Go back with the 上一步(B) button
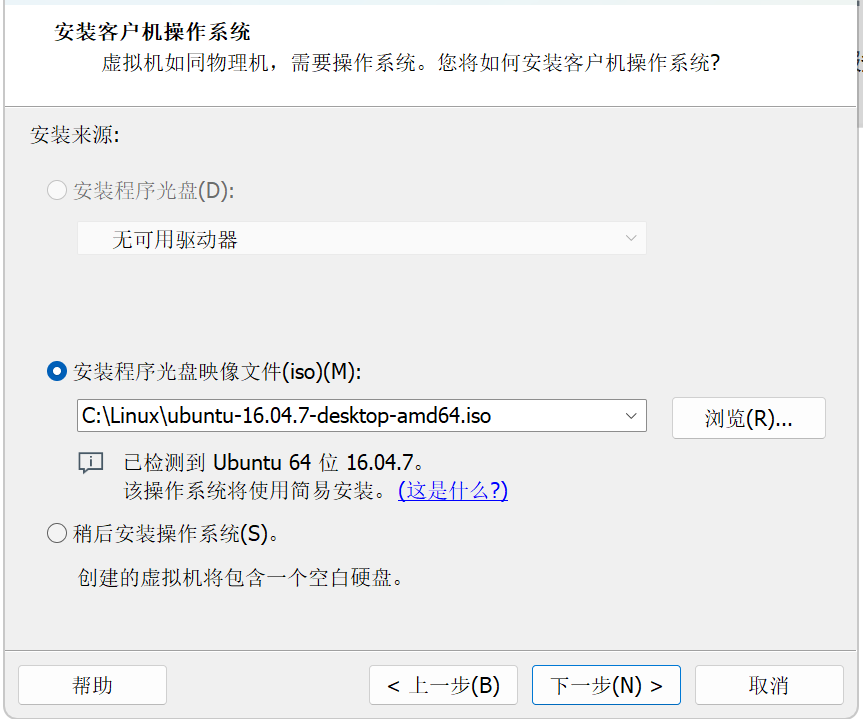This screenshot has width=863, height=719. point(443,685)
